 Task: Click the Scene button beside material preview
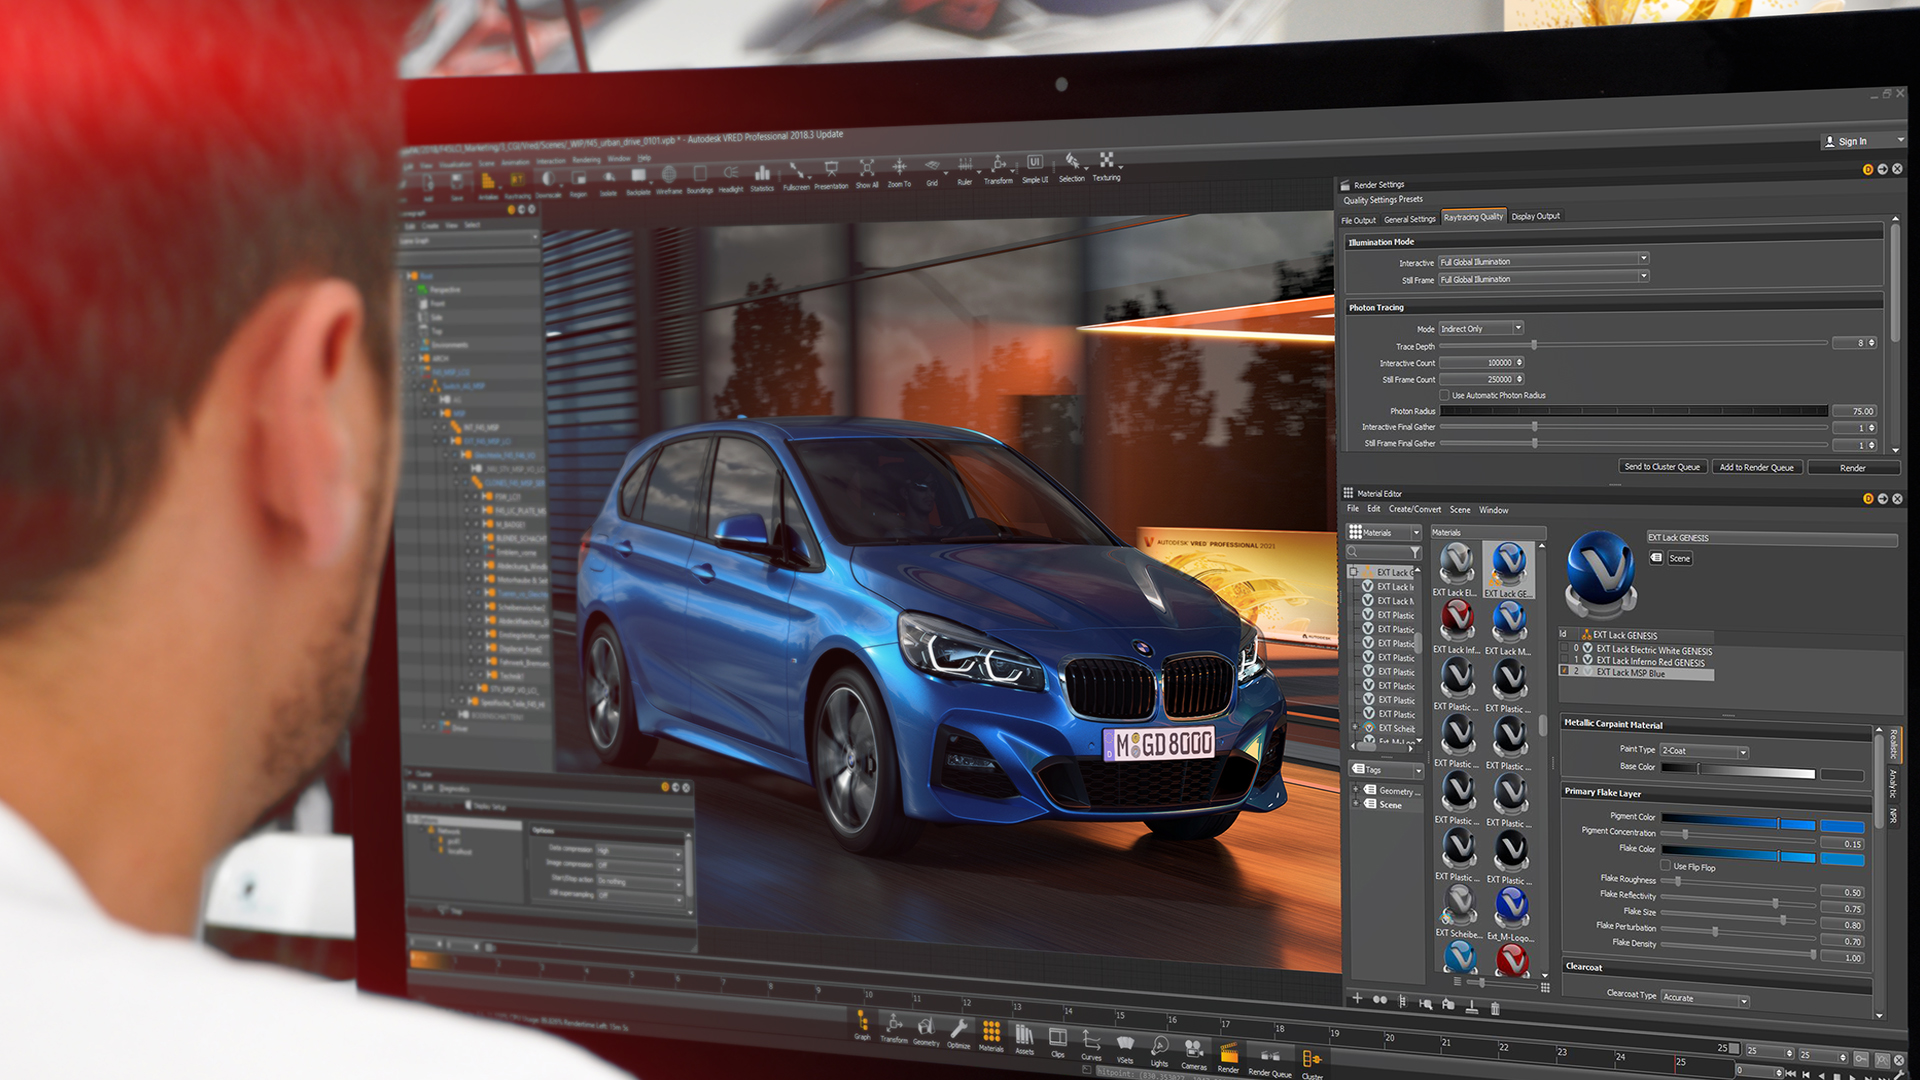pyautogui.click(x=1680, y=558)
